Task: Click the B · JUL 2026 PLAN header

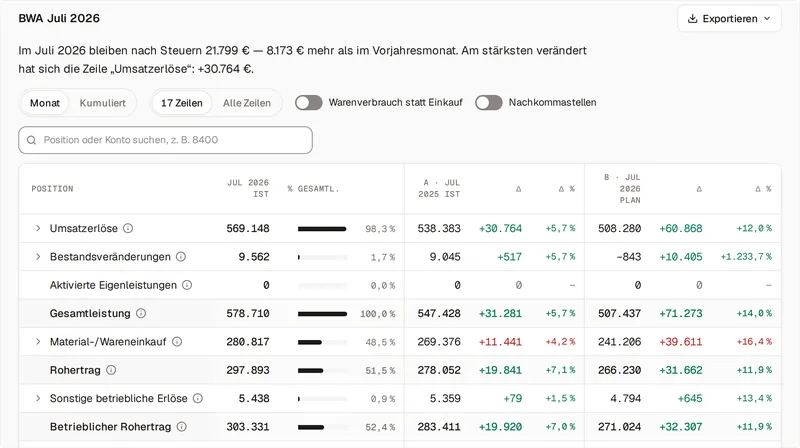Action: click(622, 189)
